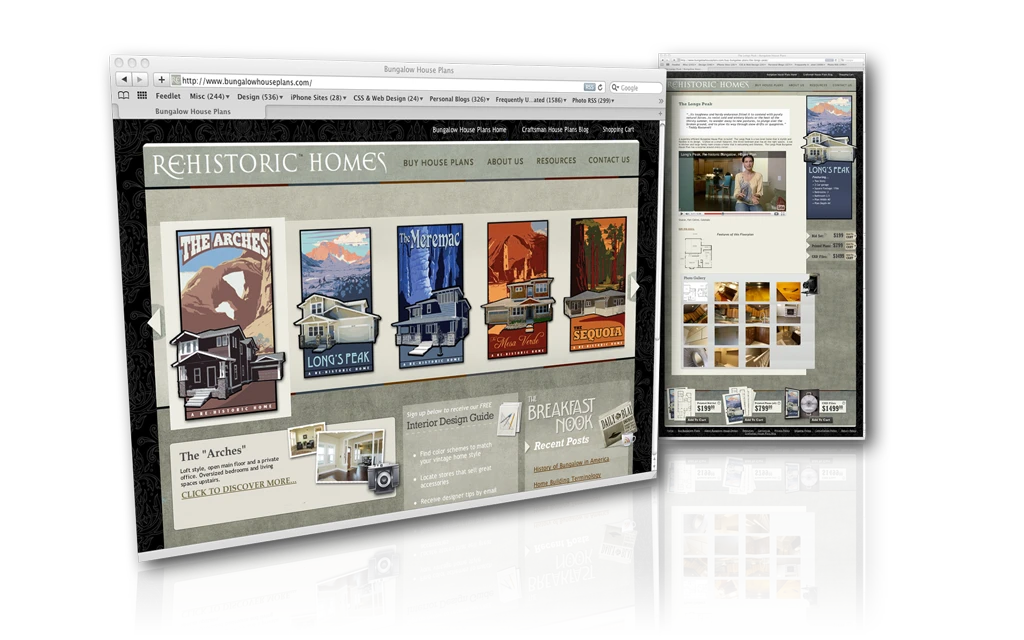Click the Breakfast Nook heading
The image size is (1024, 640).
560,415
